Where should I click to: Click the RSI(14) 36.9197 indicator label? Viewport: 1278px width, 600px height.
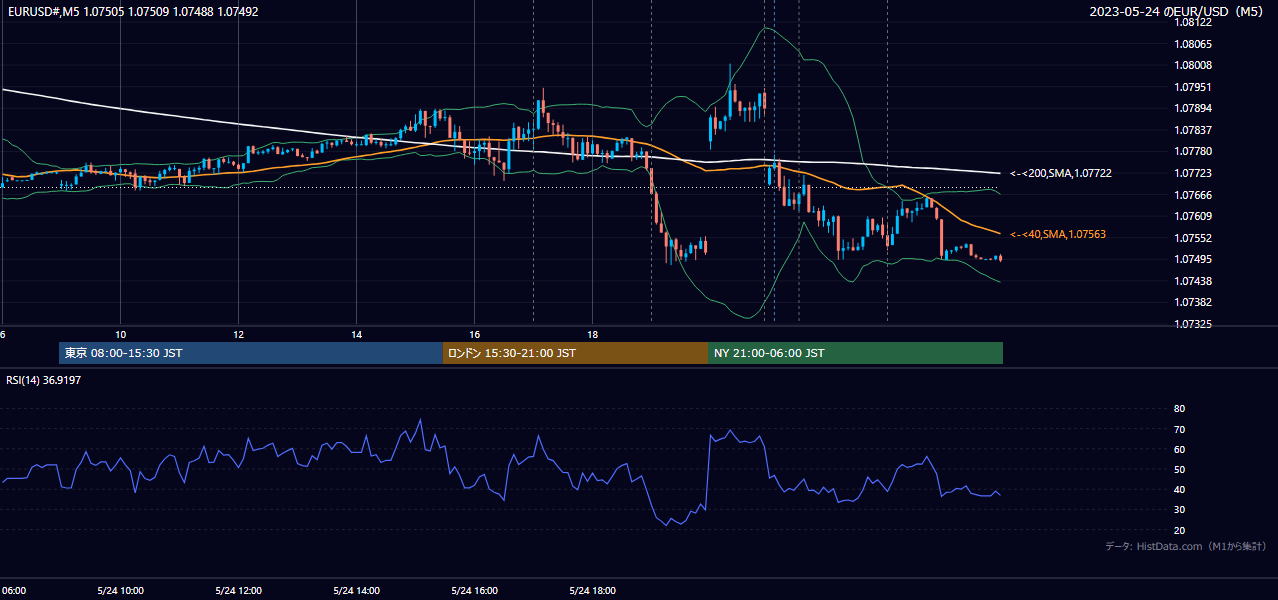pos(43,380)
